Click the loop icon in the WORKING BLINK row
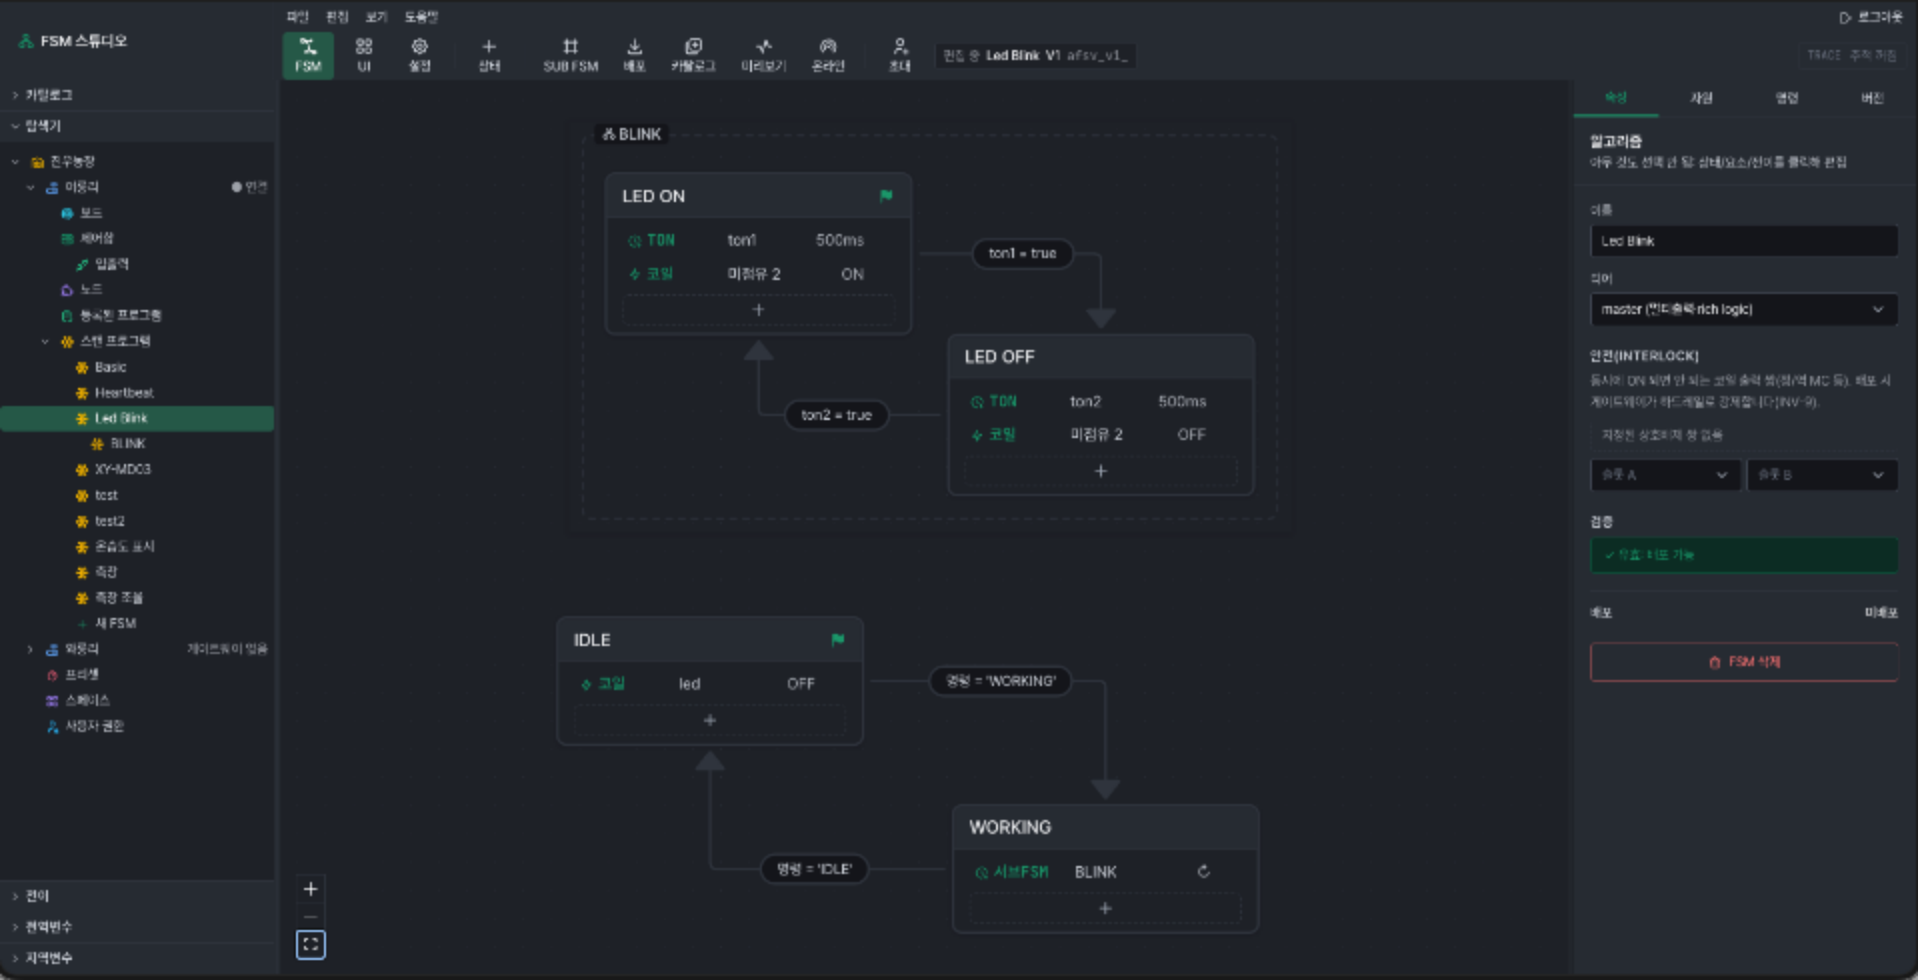This screenshot has width=1918, height=980. pos(1204,872)
